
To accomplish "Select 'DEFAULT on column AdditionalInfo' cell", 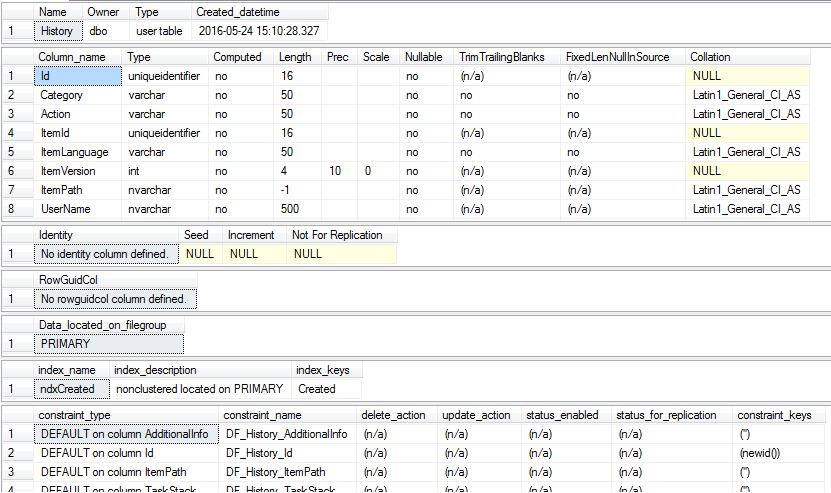I will (x=127, y=435).
